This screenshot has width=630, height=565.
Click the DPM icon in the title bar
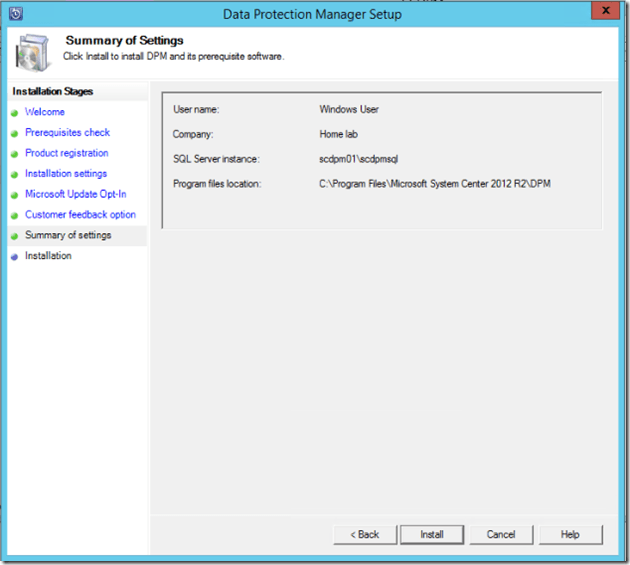point(14,14)
